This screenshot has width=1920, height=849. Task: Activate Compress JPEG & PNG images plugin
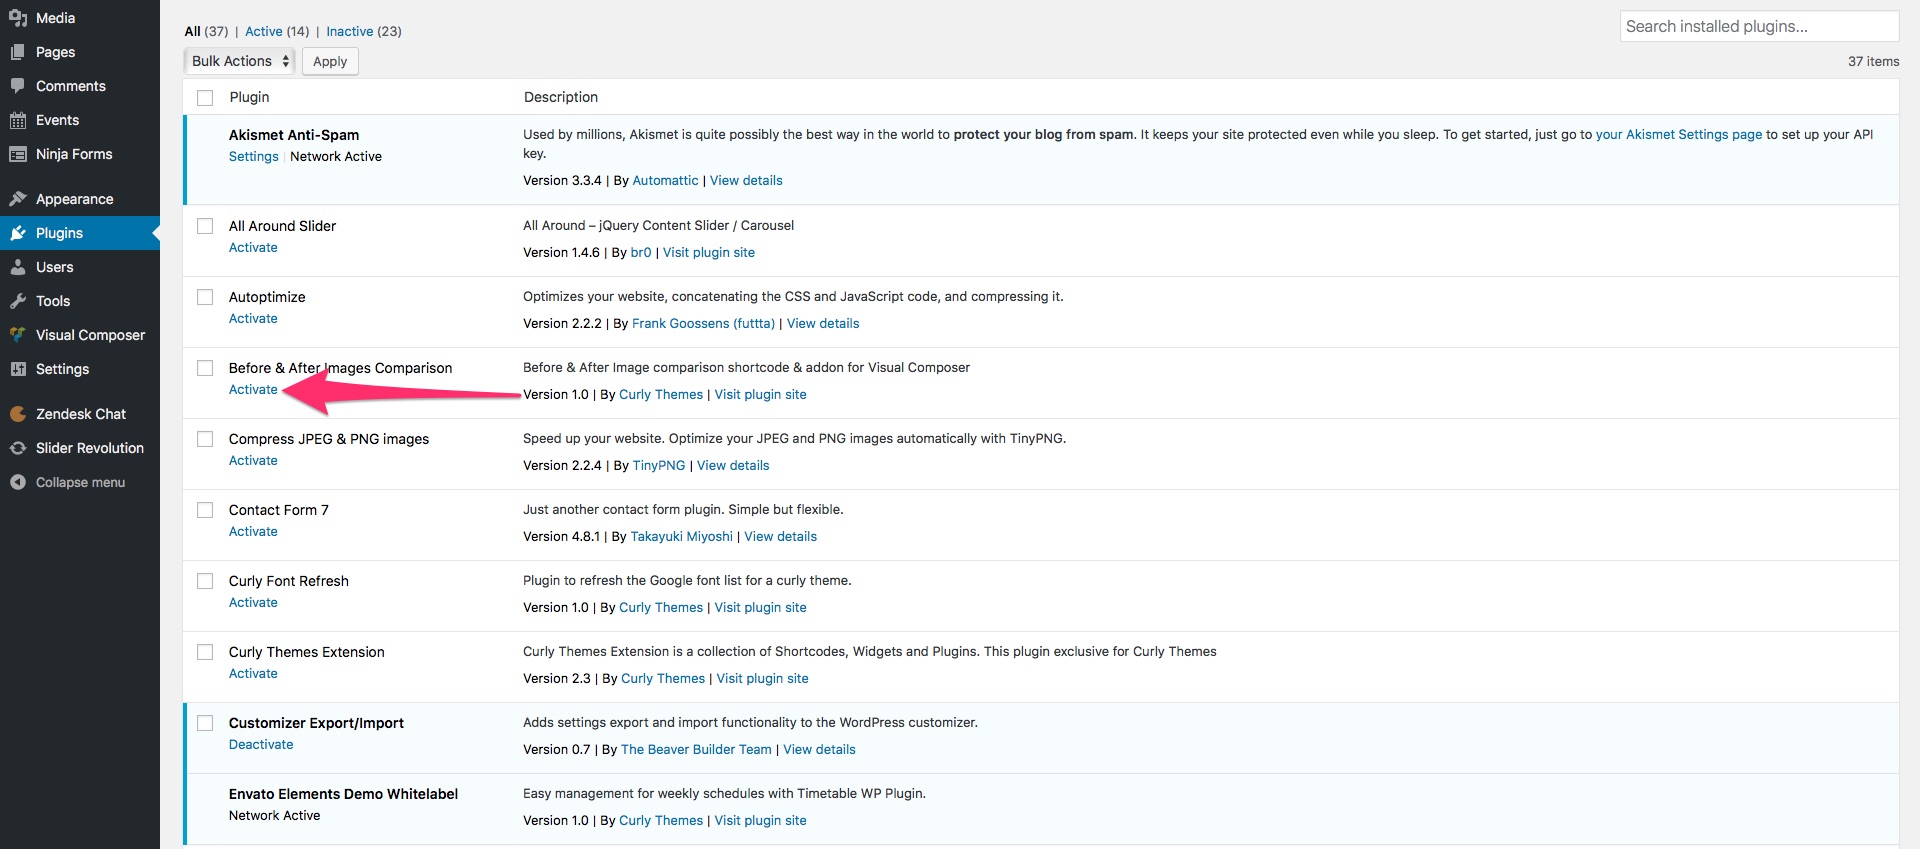253,461
